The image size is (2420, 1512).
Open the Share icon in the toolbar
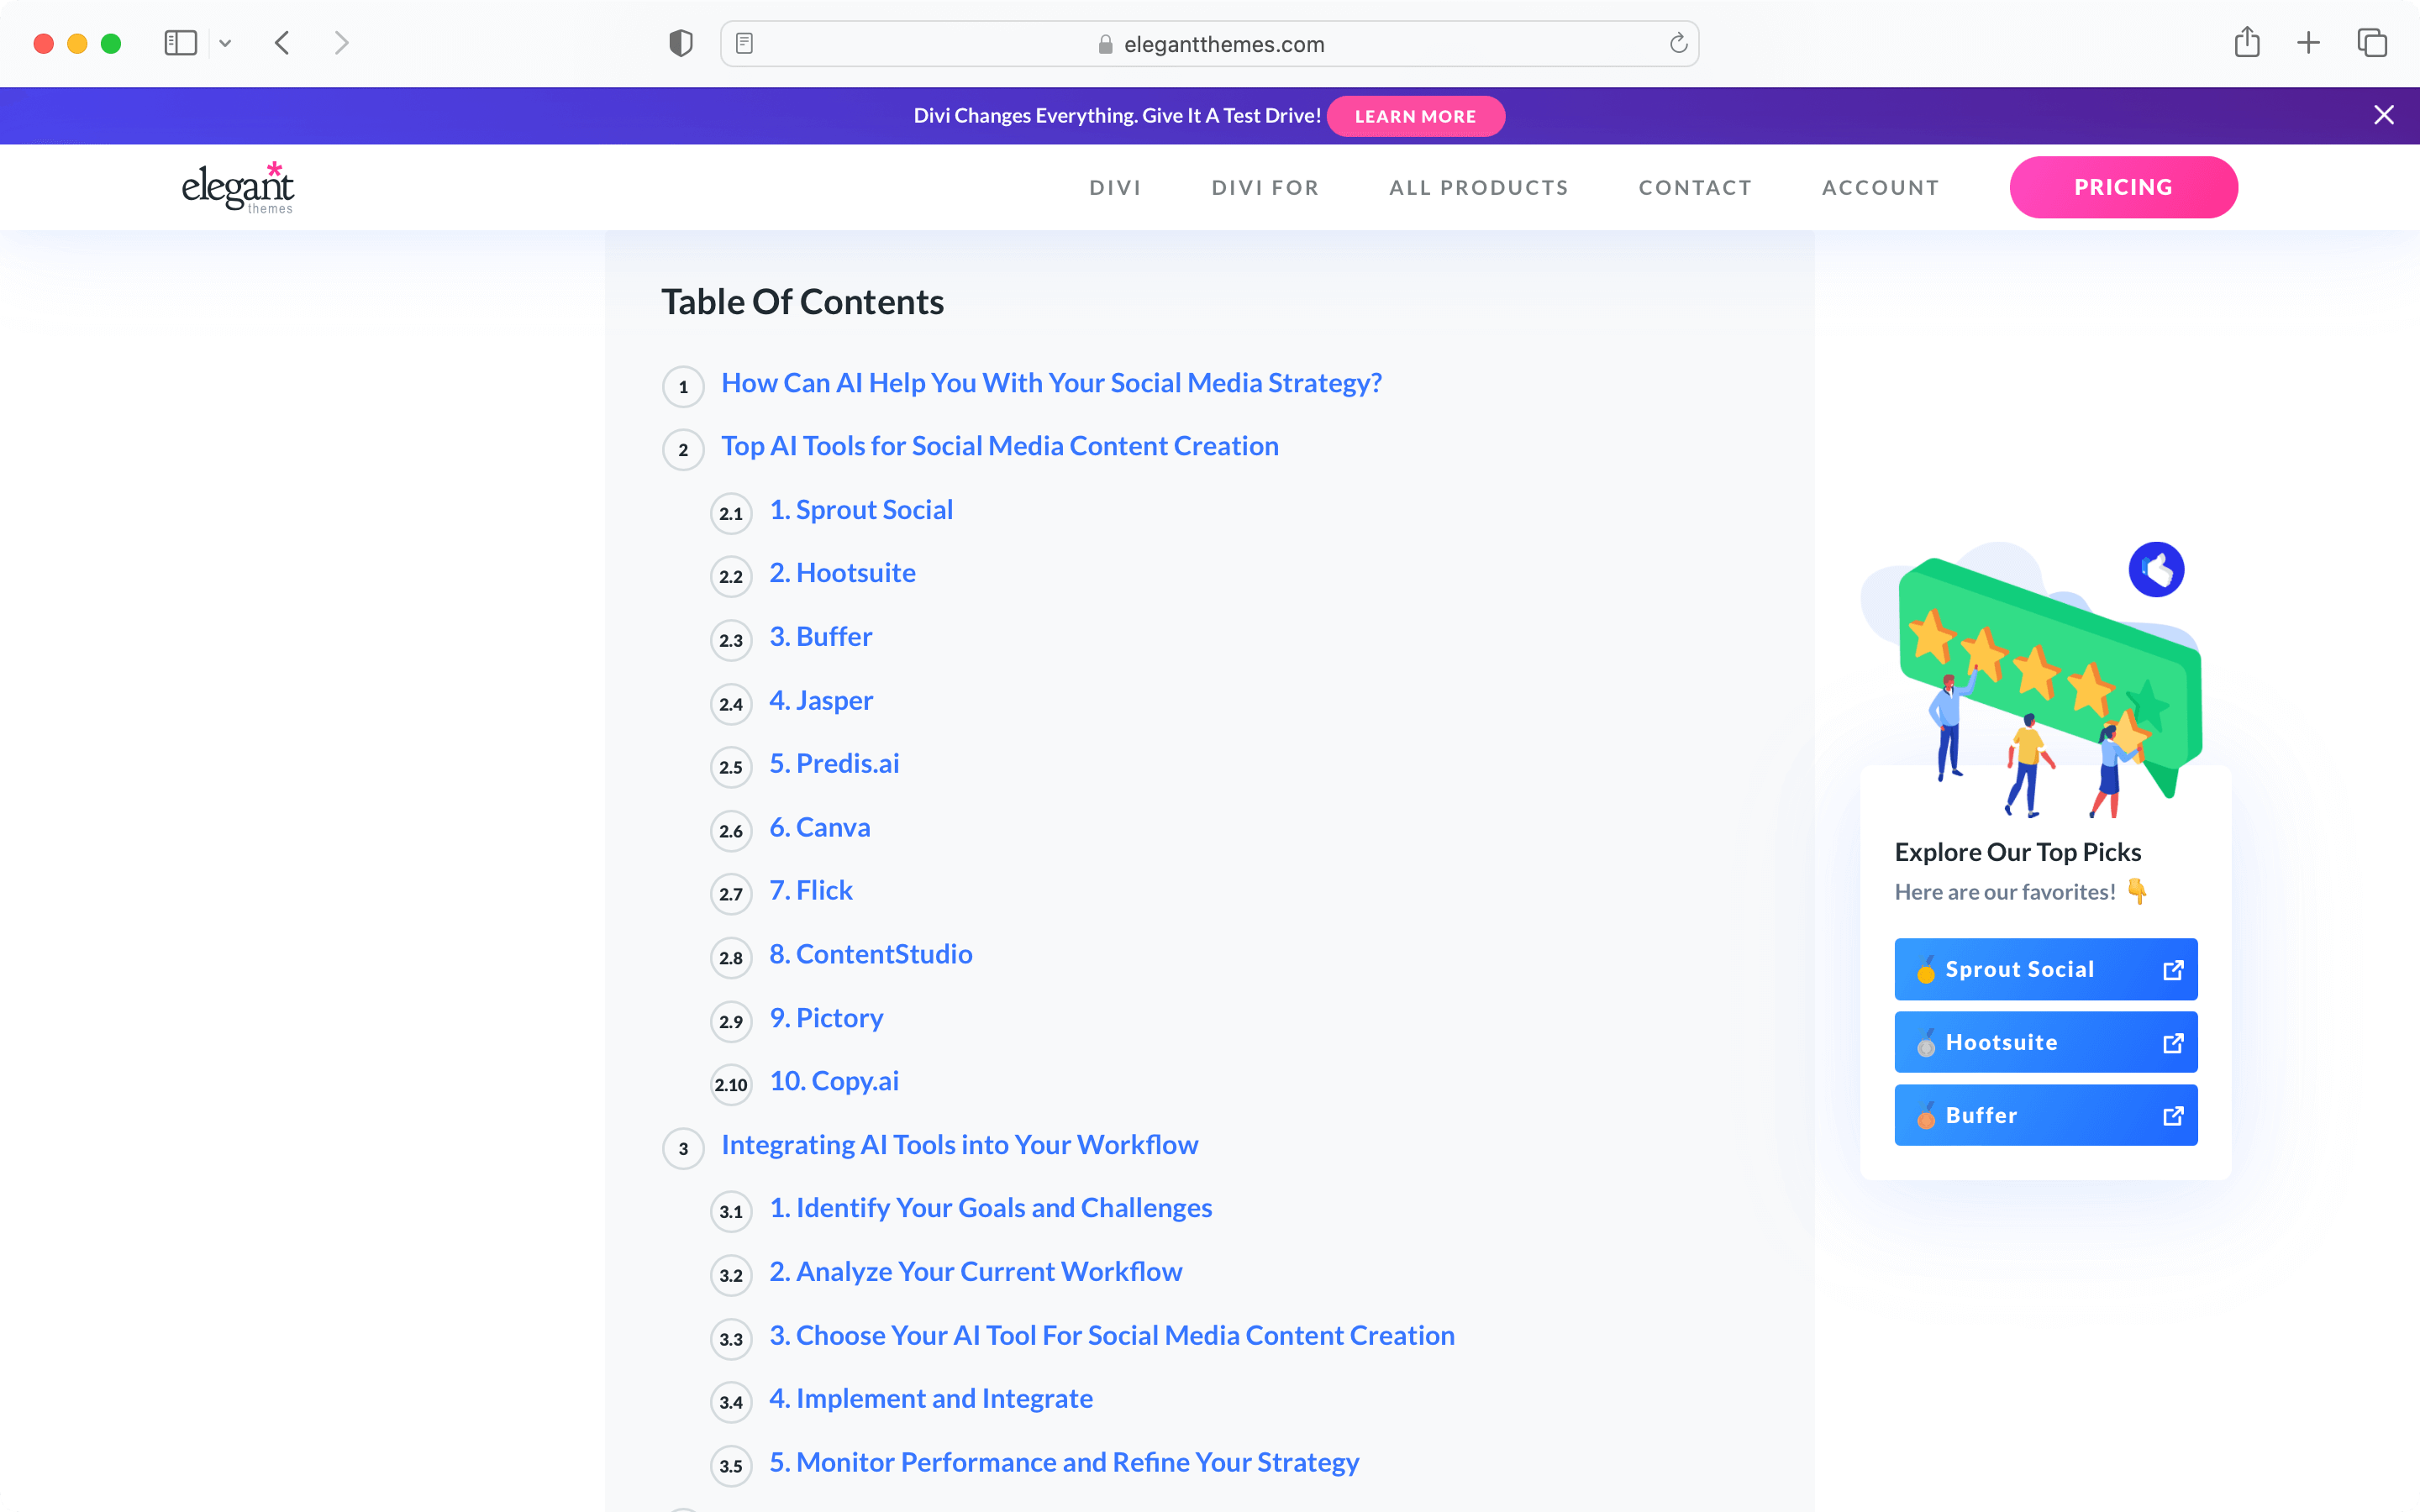[x=2246, y=42]
